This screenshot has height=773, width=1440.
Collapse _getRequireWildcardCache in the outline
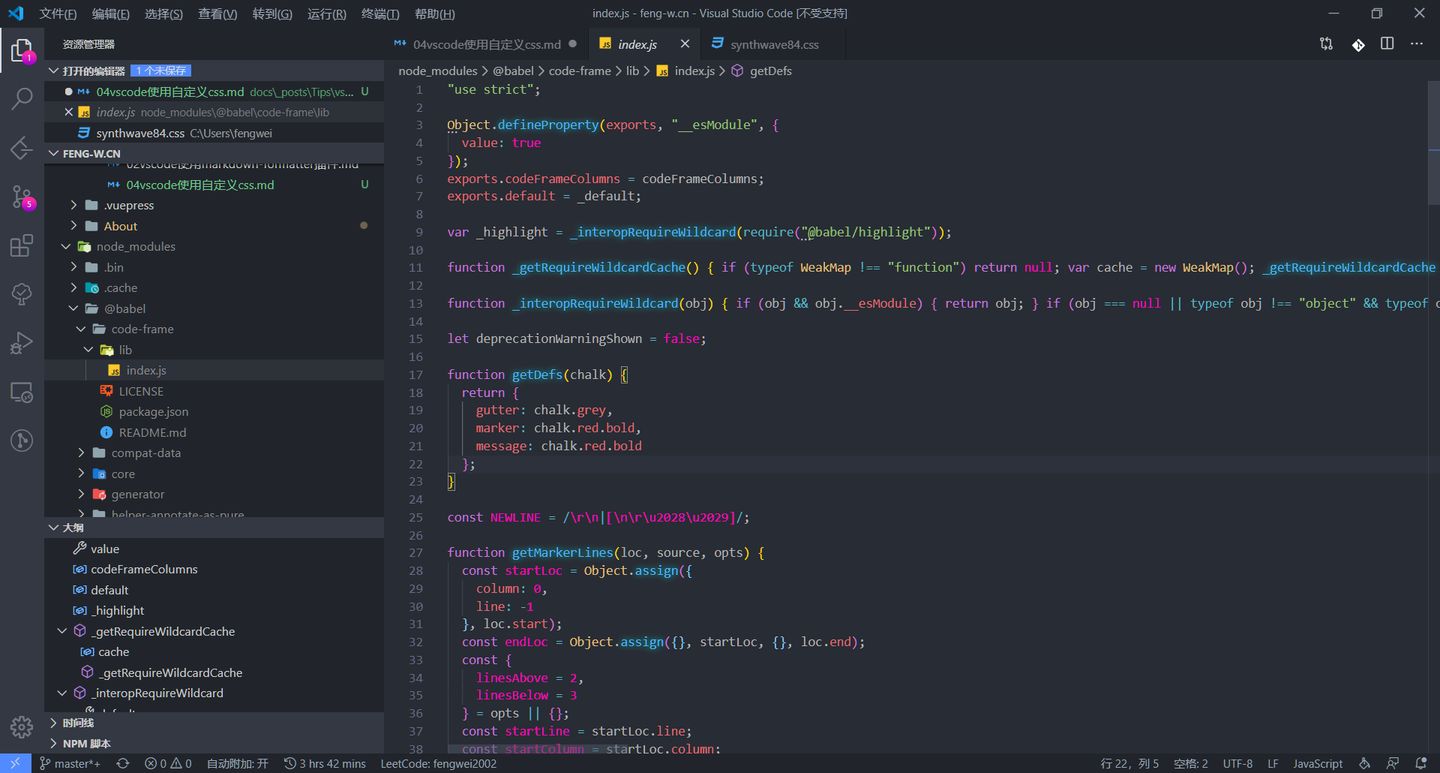(x=62, y=631)
